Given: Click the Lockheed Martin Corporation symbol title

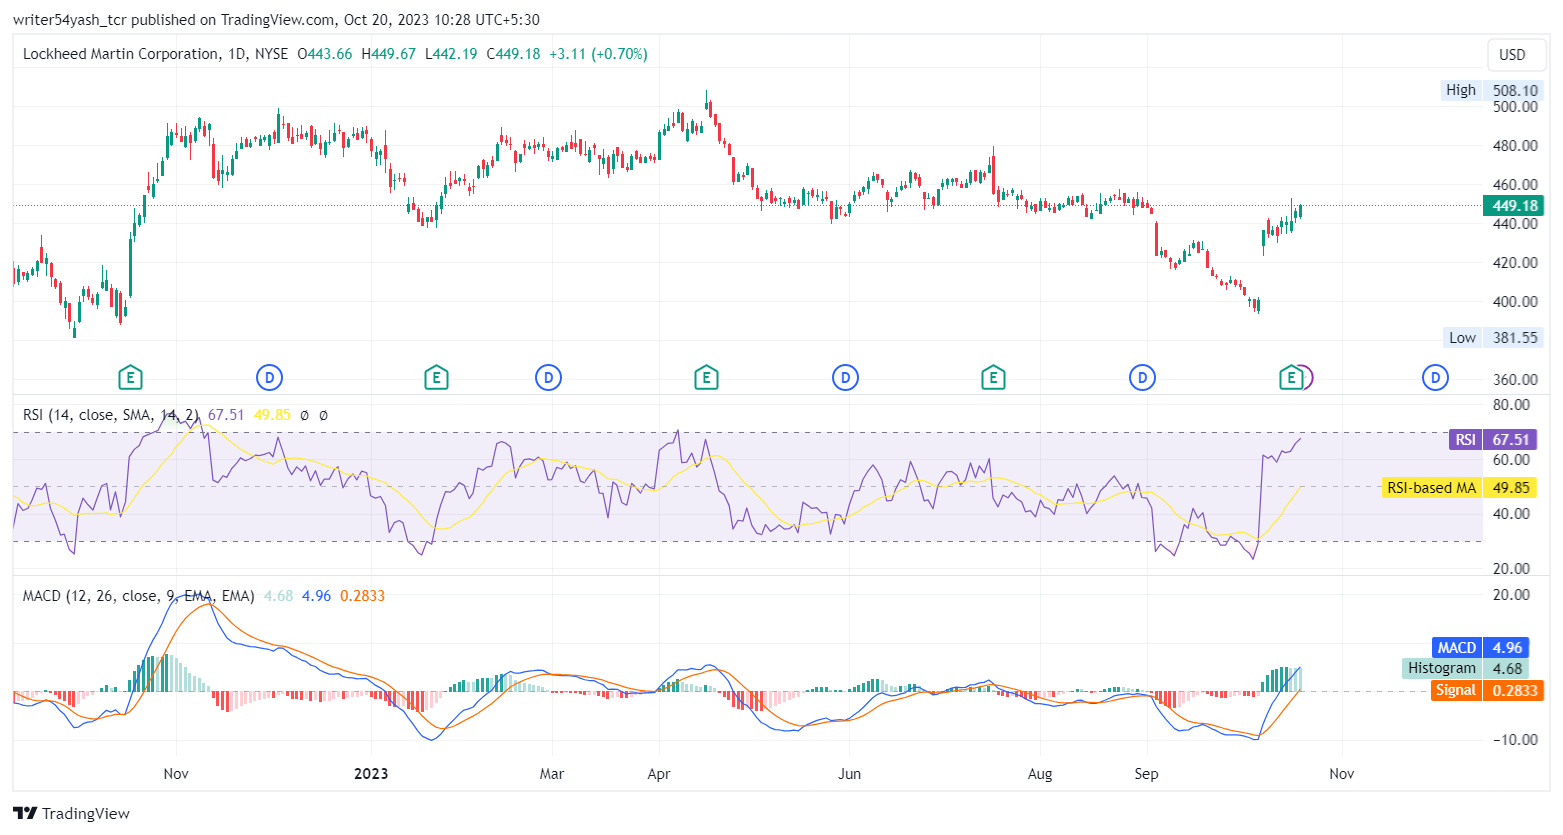Looking at the screenshot, I should click(121, 54).
